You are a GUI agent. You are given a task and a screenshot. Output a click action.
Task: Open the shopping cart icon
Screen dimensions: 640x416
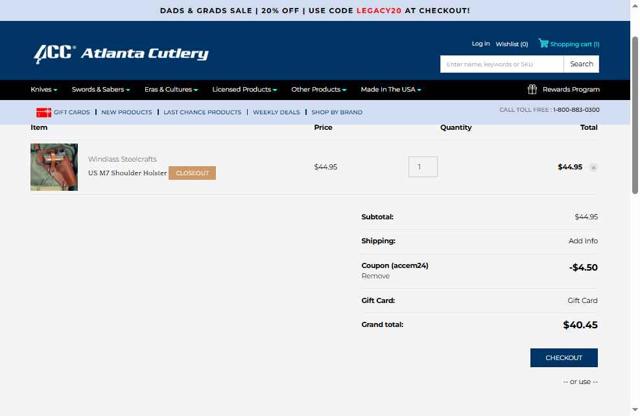(543, 43)
